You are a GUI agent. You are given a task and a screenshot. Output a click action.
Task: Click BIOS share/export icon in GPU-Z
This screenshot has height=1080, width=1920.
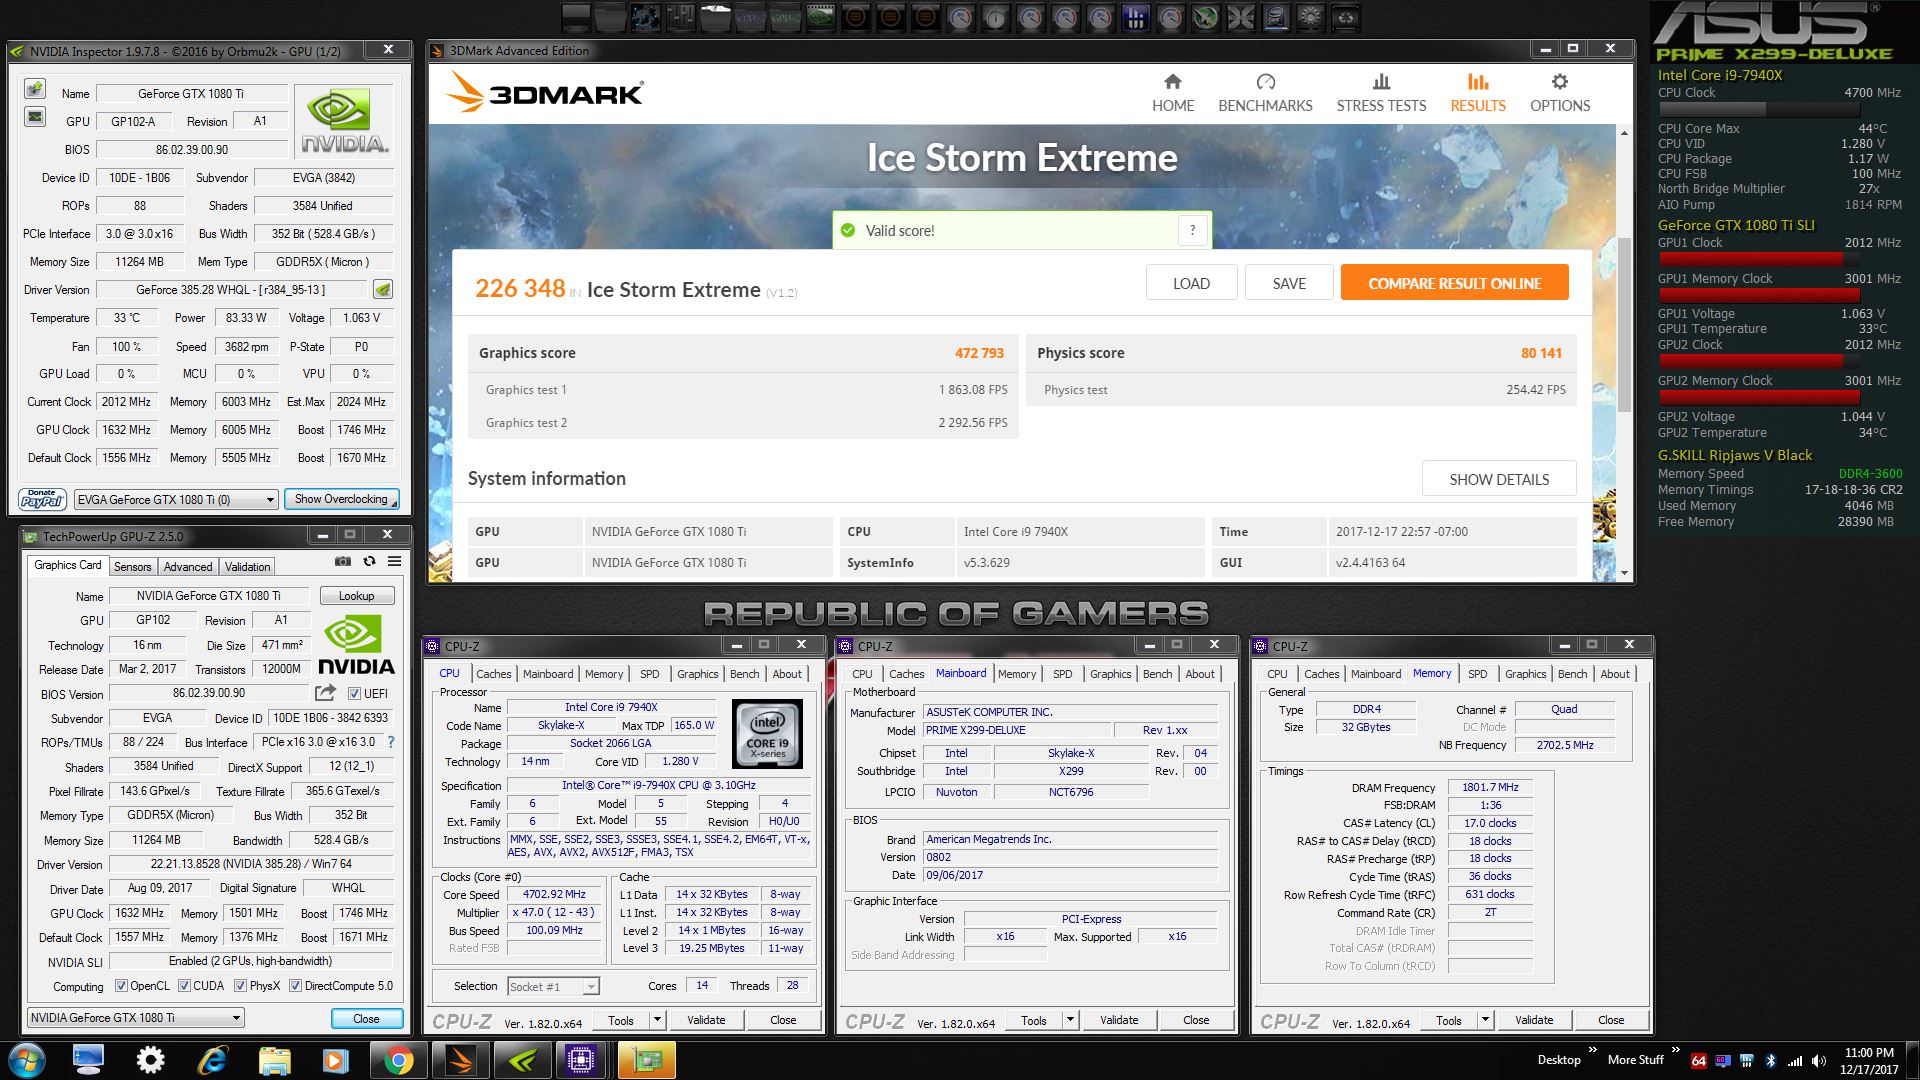326,692
